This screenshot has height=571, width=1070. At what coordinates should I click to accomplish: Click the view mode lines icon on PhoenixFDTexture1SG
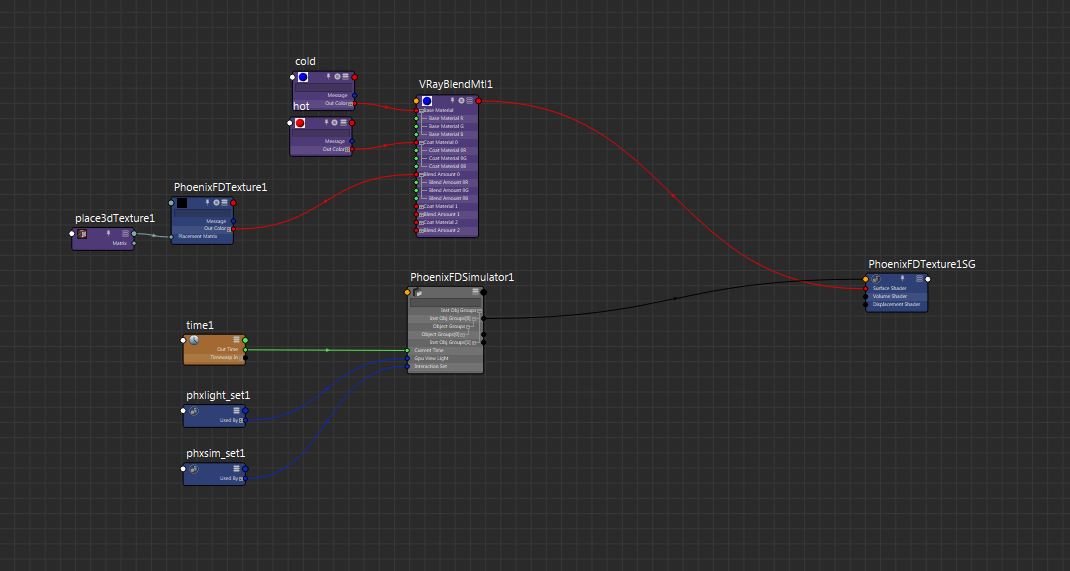(919, 278)
